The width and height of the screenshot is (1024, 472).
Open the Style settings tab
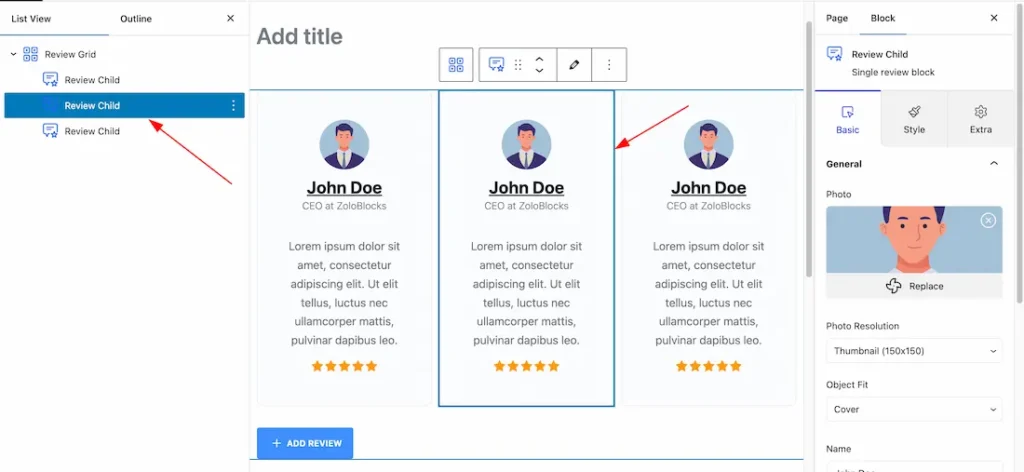[914, 119]
